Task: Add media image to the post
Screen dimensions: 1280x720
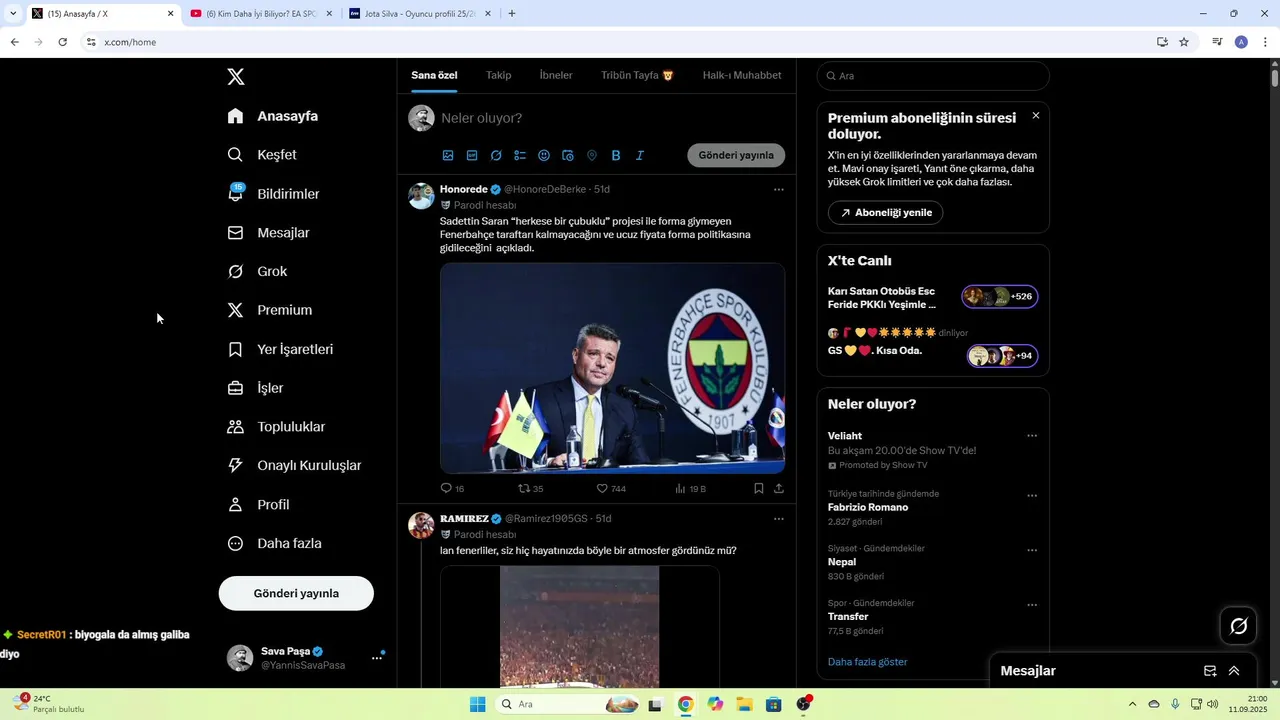Action: tap(448, 156)
